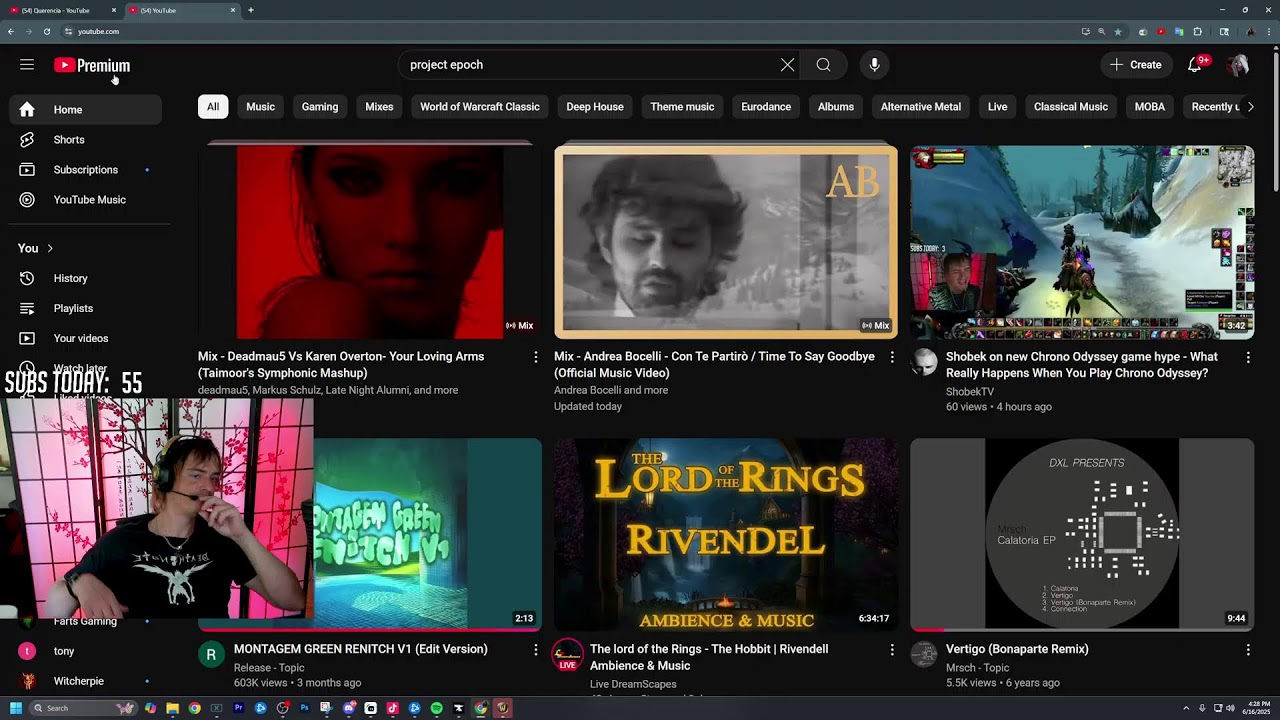
Task: Open Subscriptions in the sidebar
Action: [x=85, y=170]
